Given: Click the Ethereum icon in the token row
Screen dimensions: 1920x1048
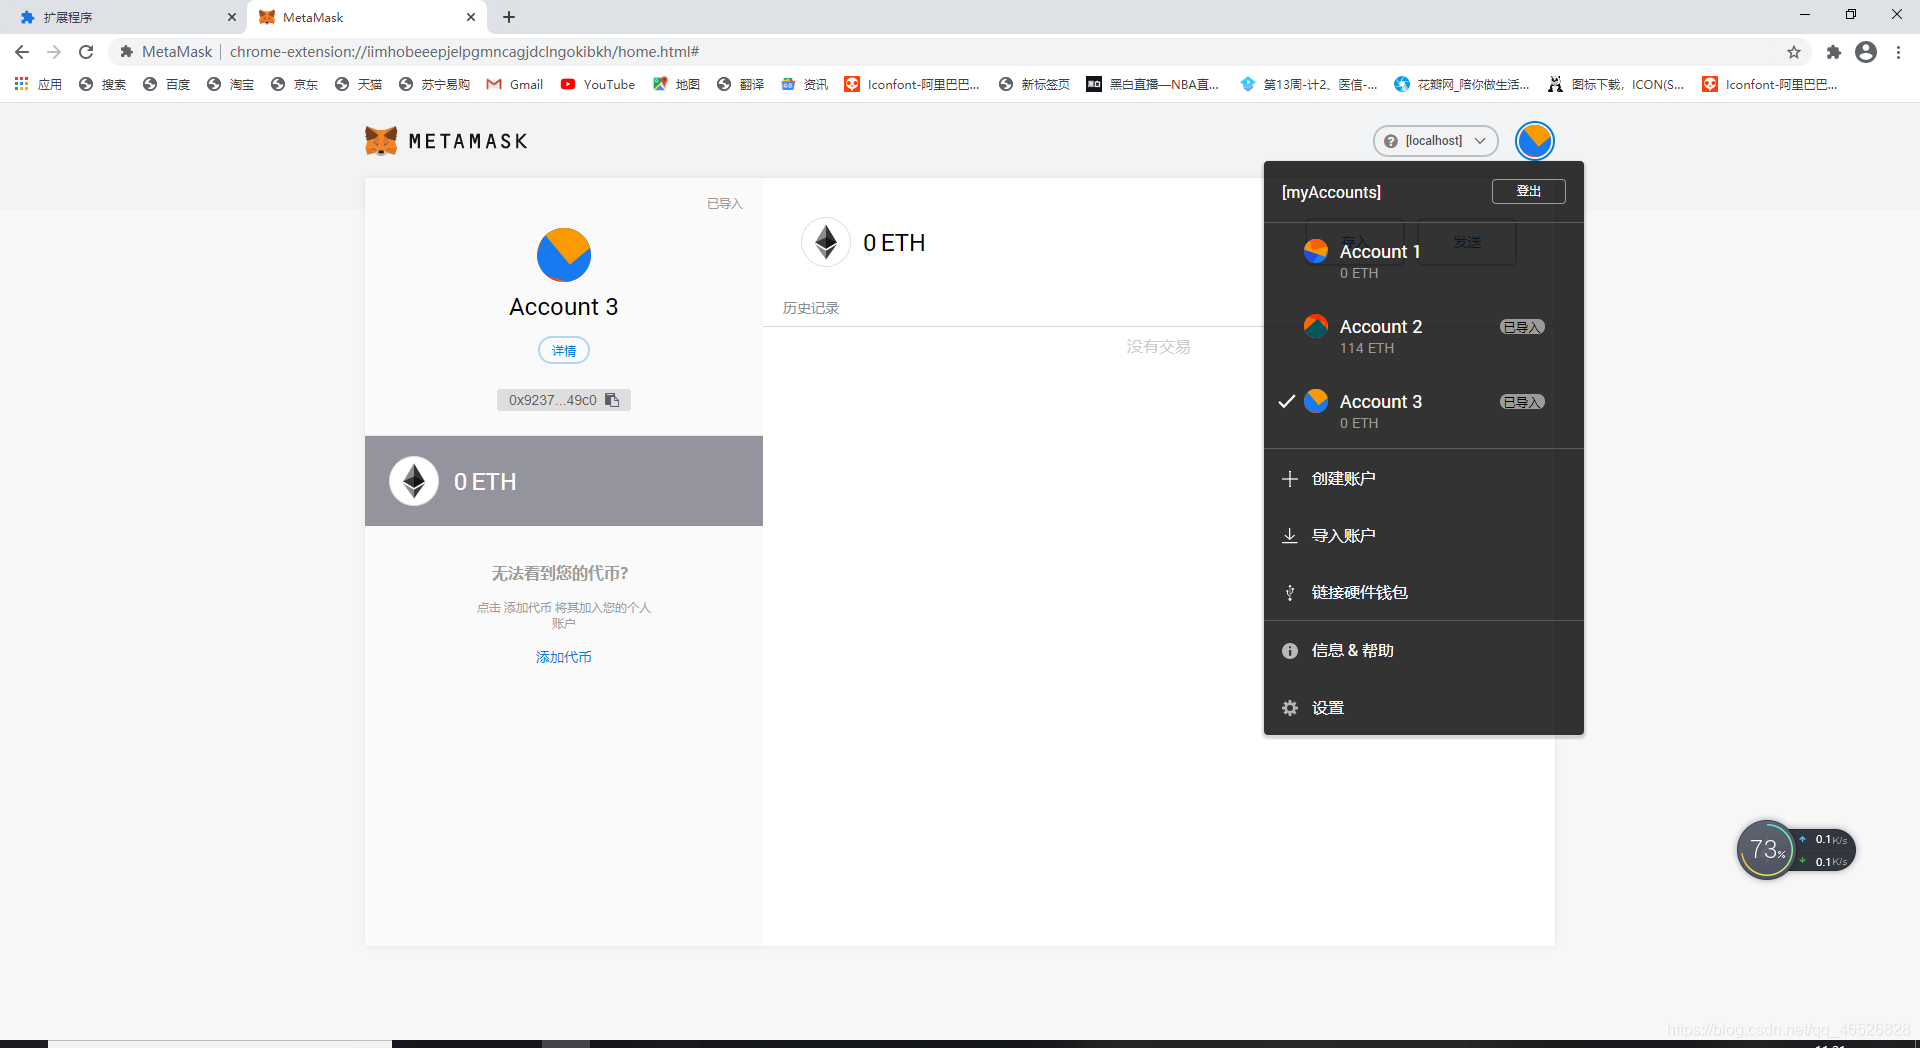Looking at the screenshot, I should pos(414,481).
